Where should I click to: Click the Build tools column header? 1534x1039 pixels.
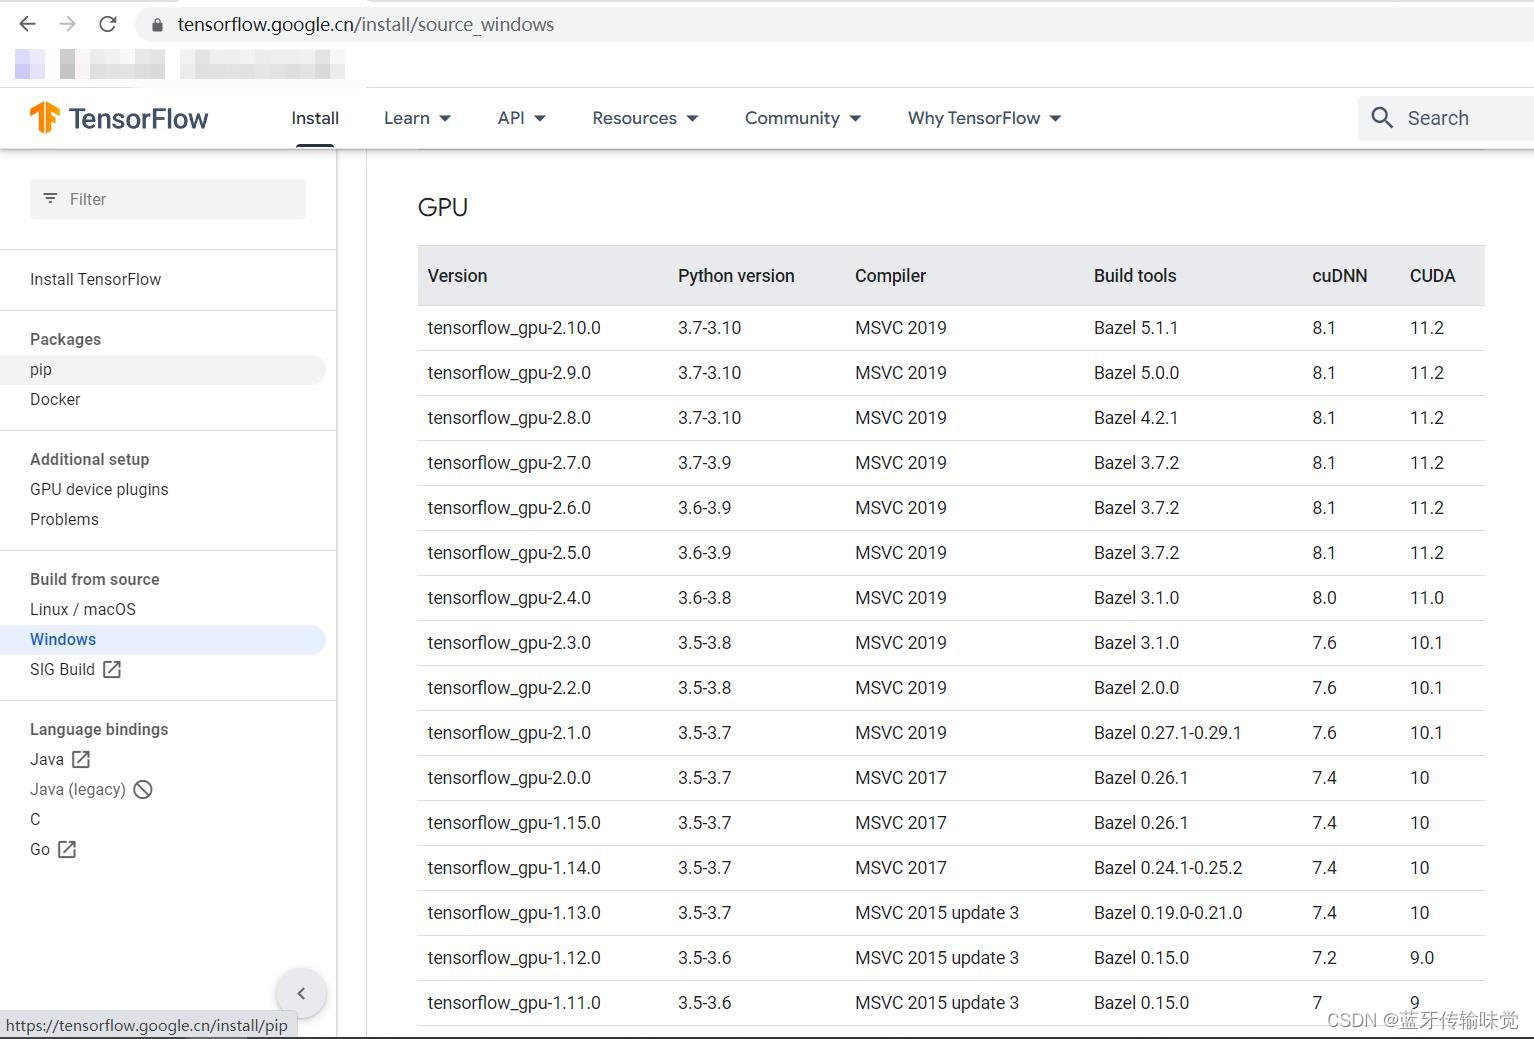point(1135,276)
